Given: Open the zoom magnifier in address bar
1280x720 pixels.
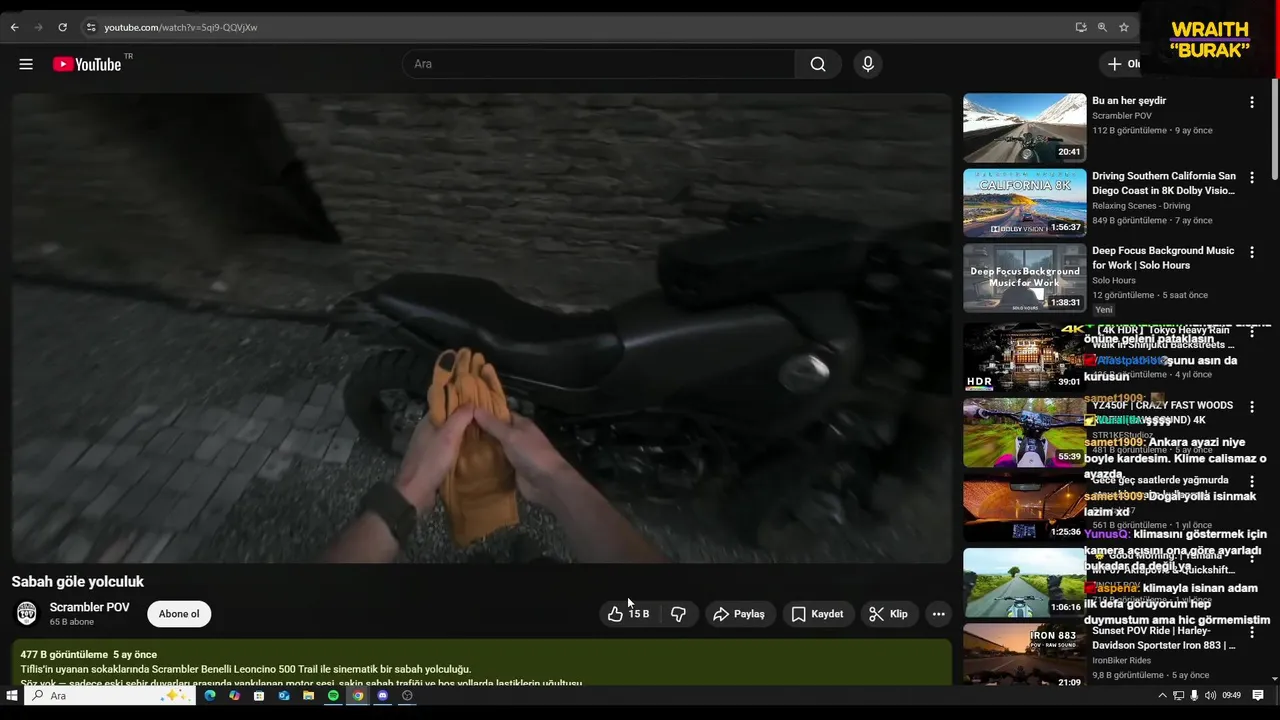Looking at the screenshot, I should 1102,27.
